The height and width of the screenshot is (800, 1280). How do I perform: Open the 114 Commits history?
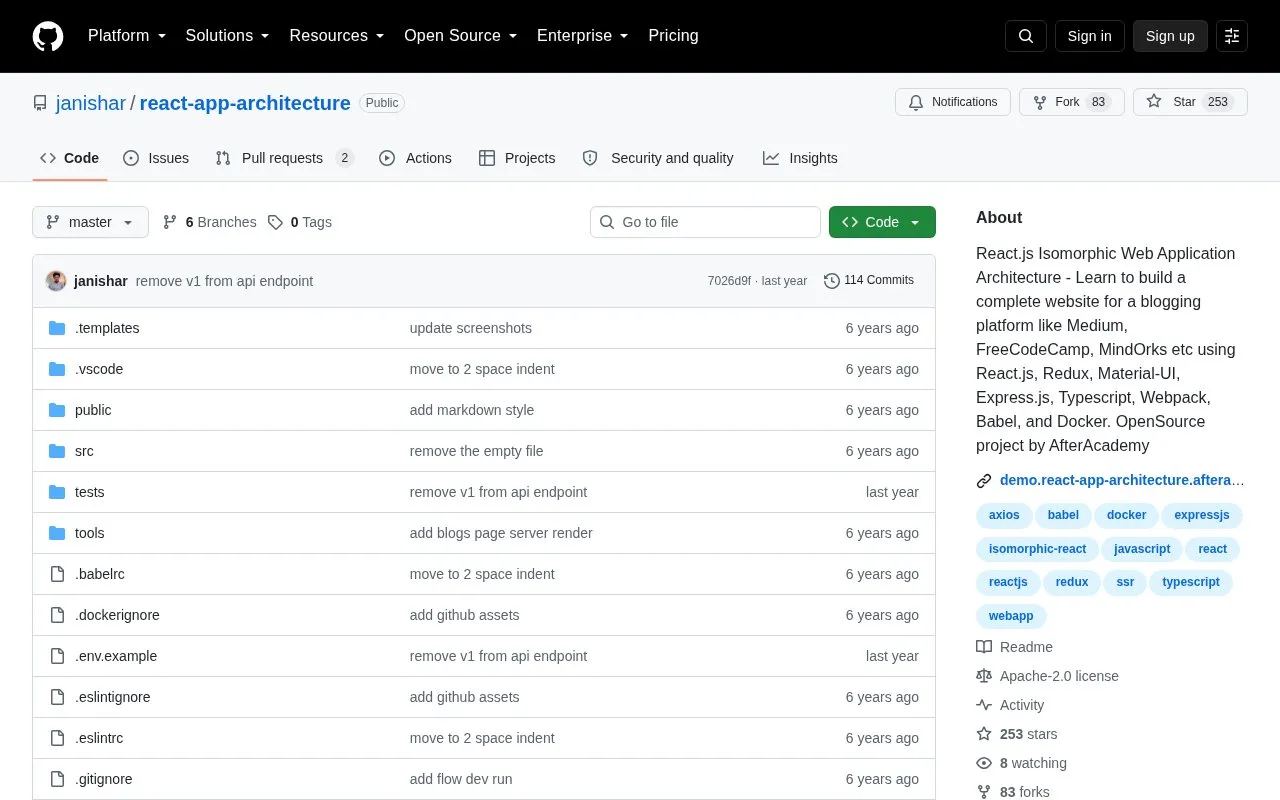pos(869,281)
